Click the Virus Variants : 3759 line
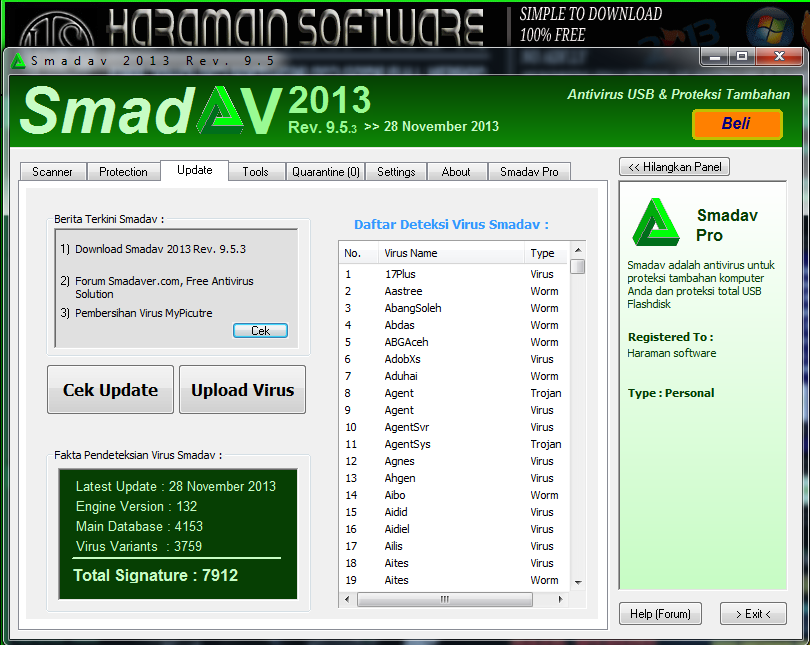Viewport: 810px width, 645px height. 139,547
